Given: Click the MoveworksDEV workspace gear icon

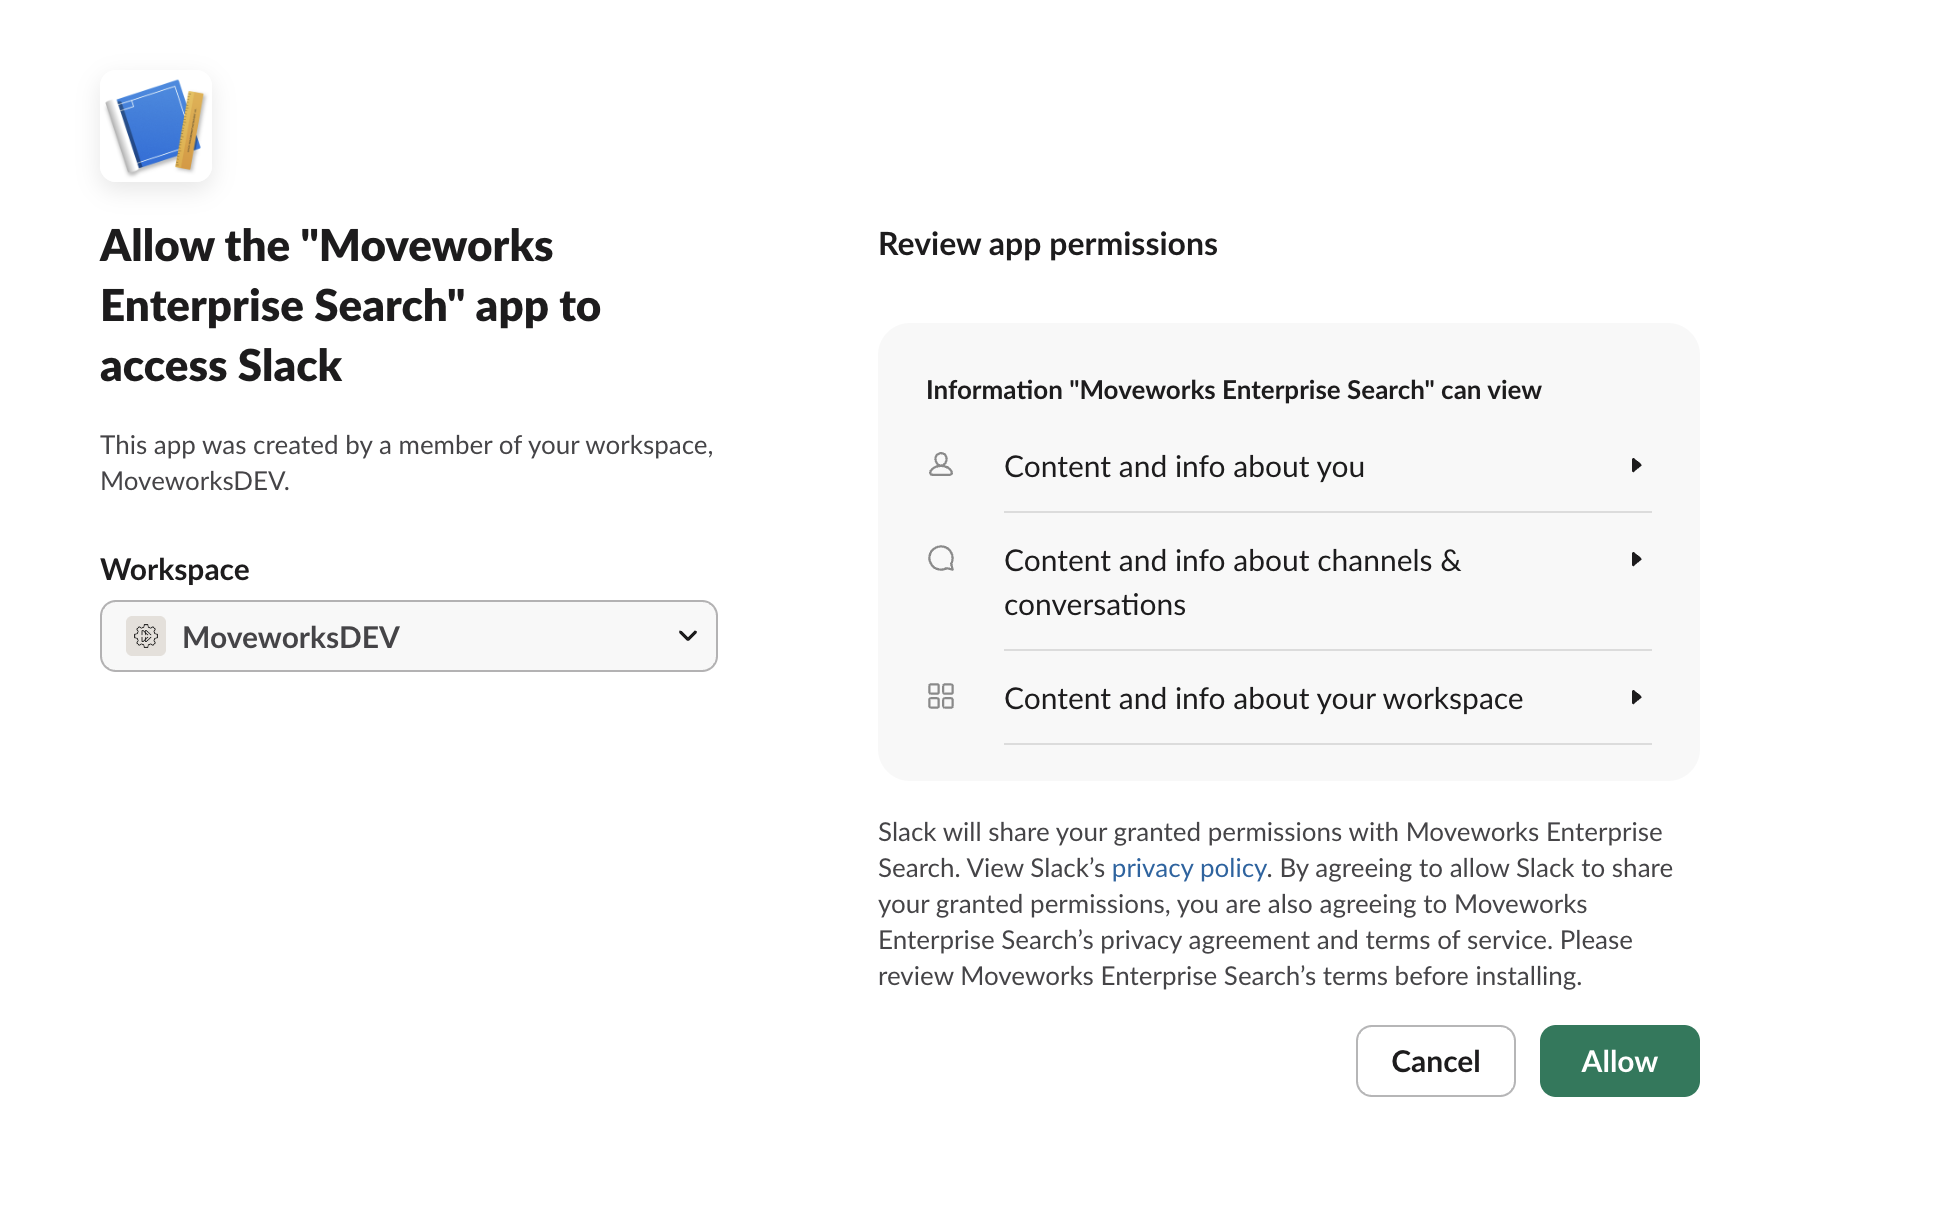Looking at the screenshot, I should [146, 636].
